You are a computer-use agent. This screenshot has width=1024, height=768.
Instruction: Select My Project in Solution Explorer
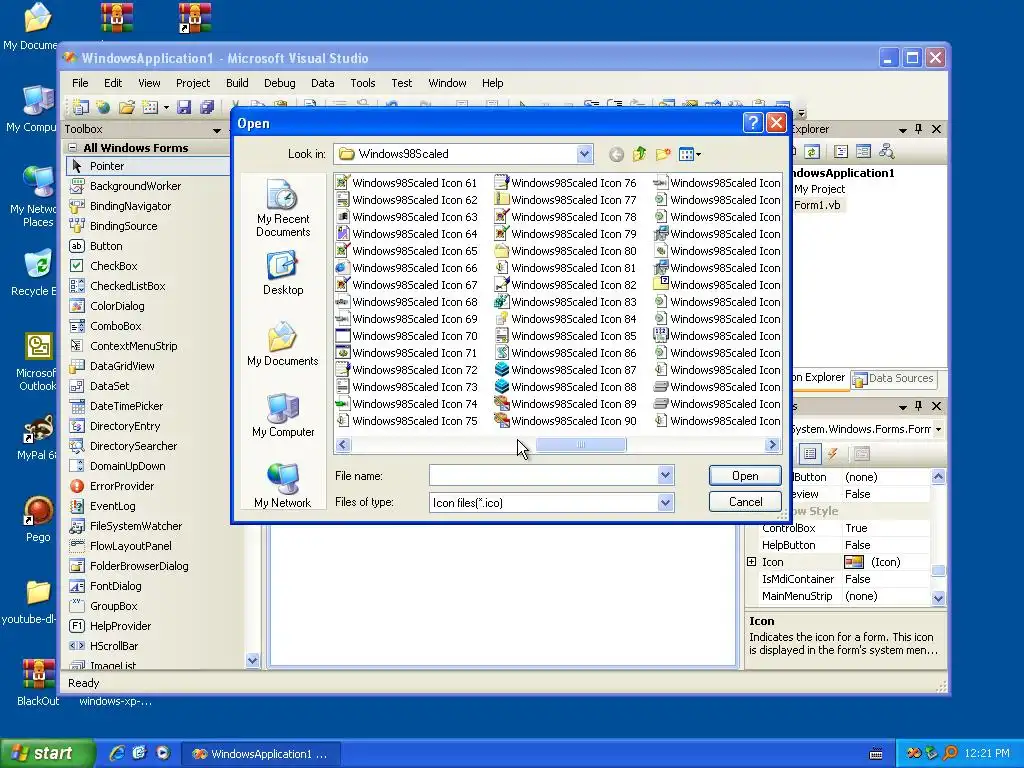819,189
